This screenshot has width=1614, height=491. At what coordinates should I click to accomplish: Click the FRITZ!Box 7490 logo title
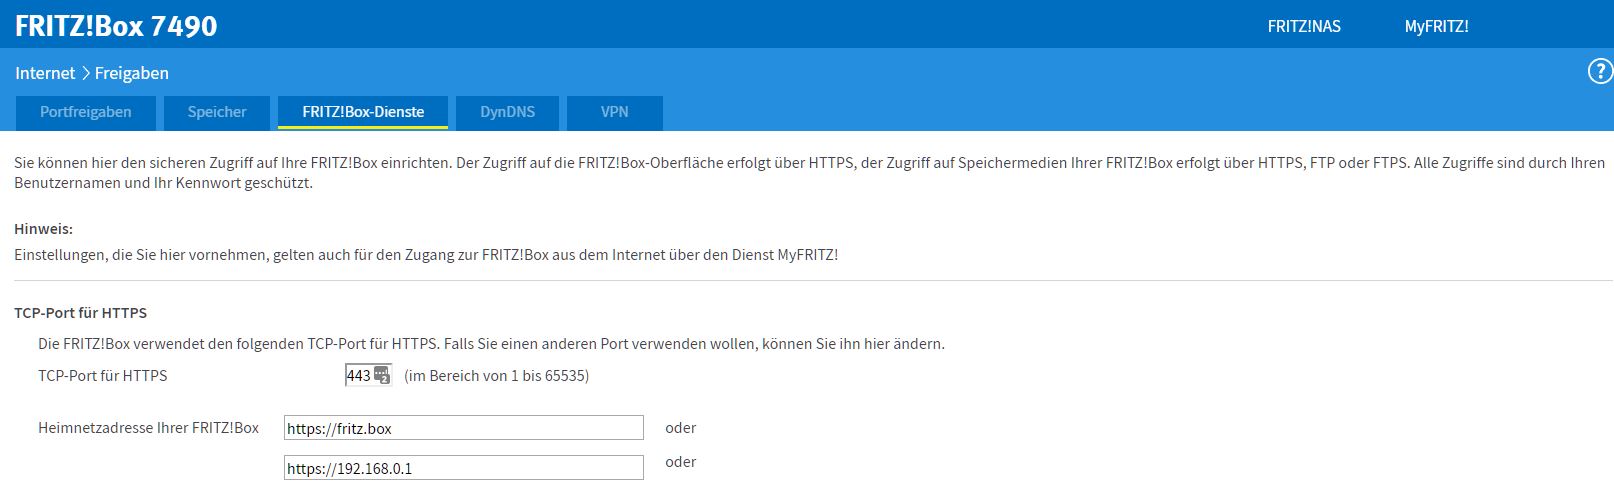[116, 26]
